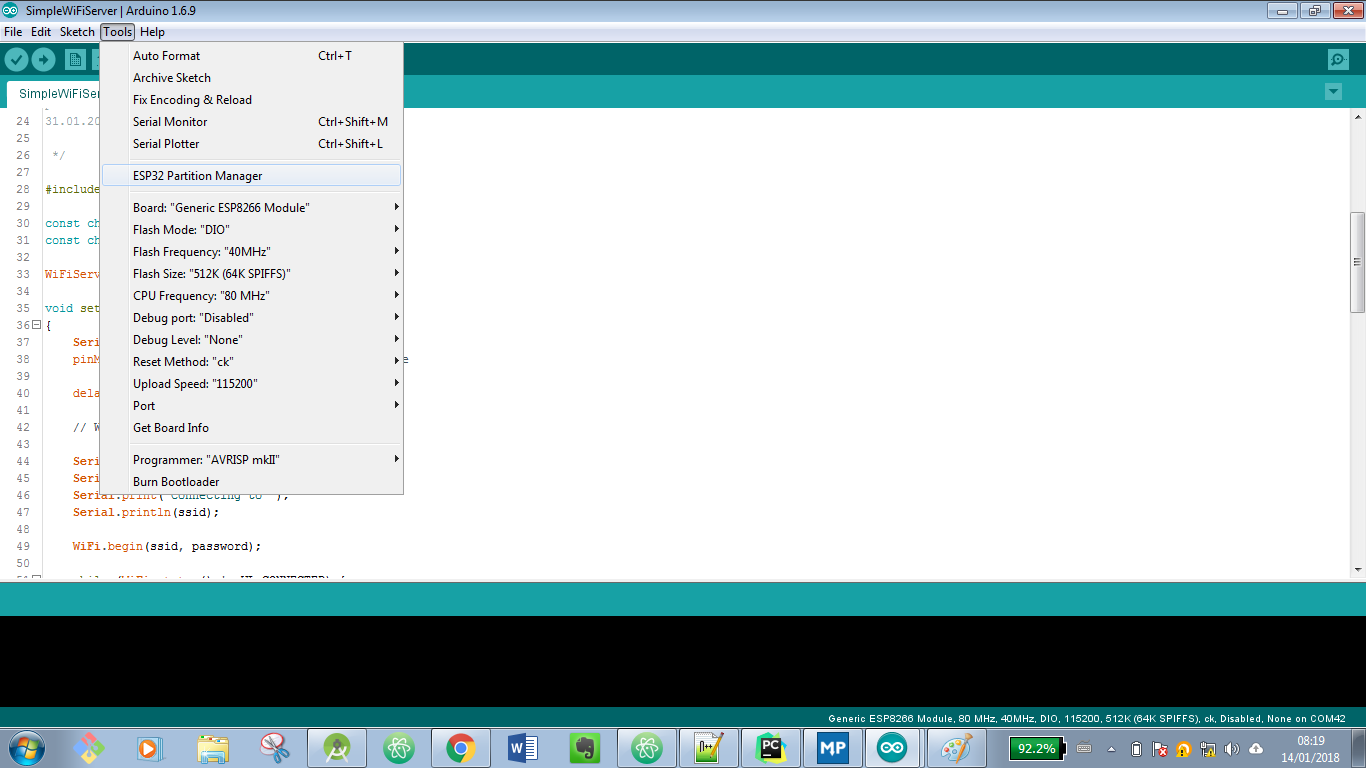Expand Programmer "AVRISP mkII" submenu
This screenshot has height=768, width=1366.
point(252,460)
